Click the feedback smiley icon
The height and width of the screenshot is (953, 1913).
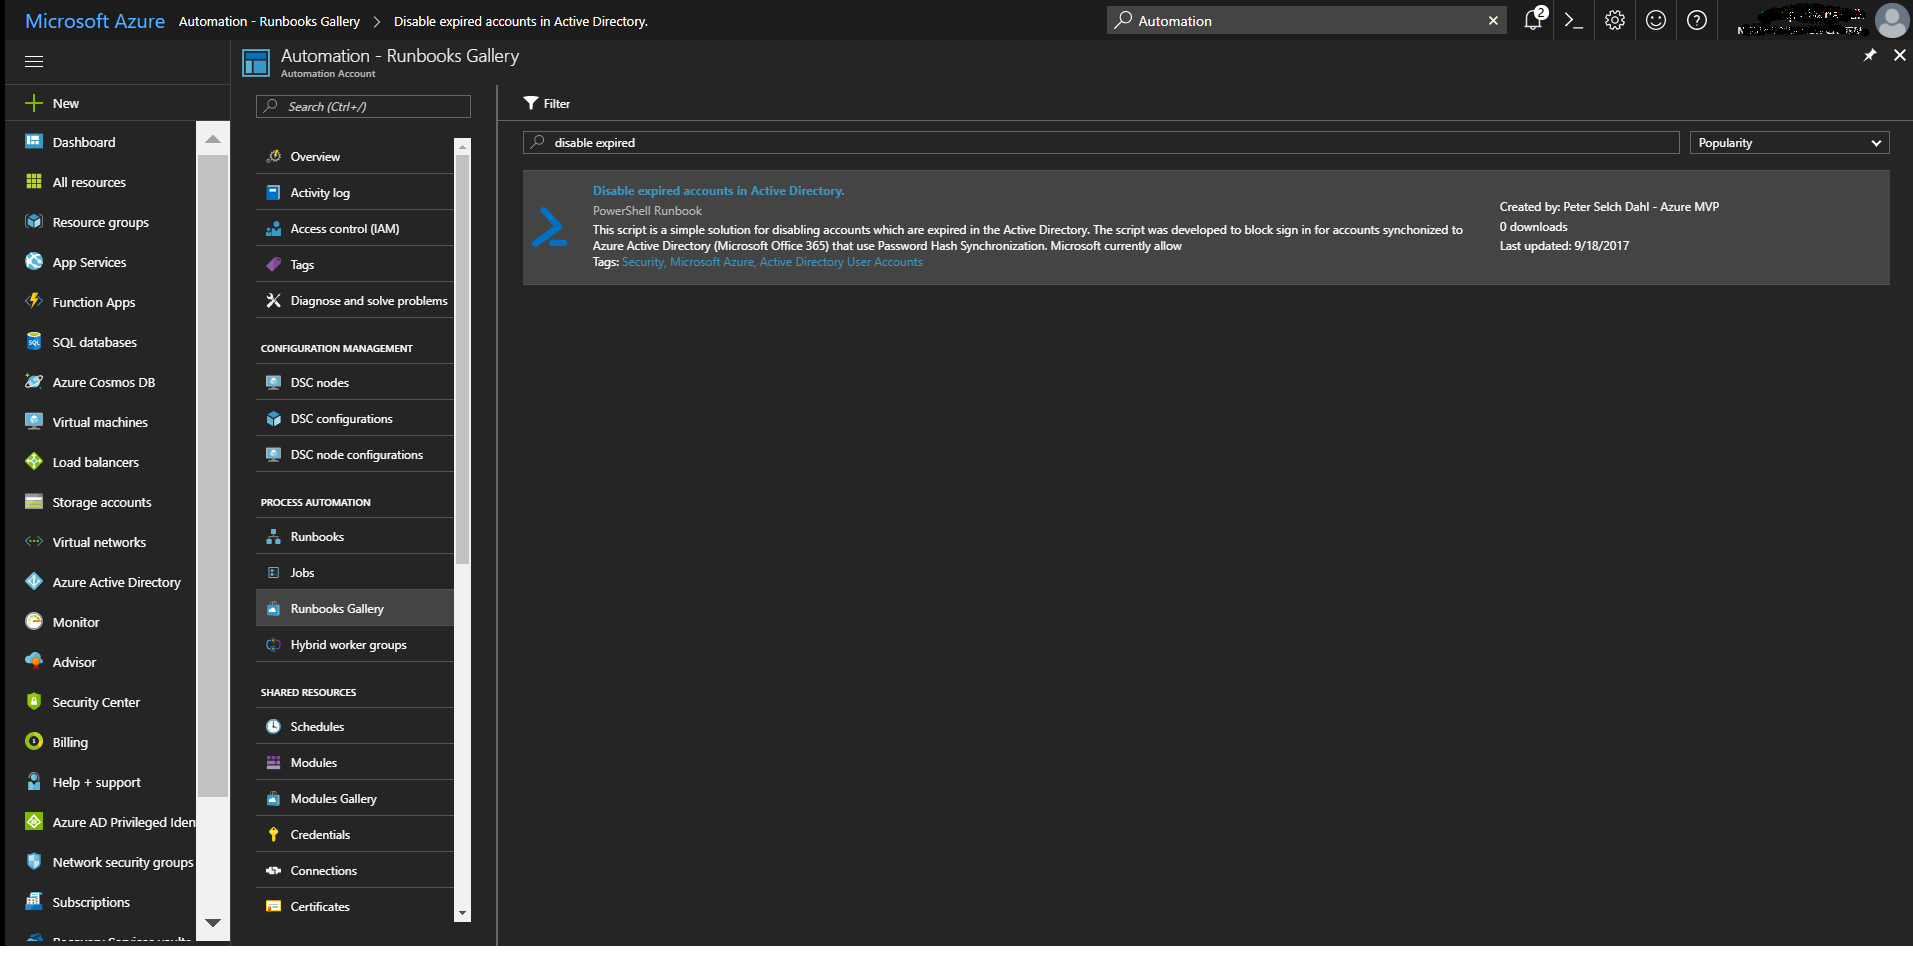(1656, 20)
